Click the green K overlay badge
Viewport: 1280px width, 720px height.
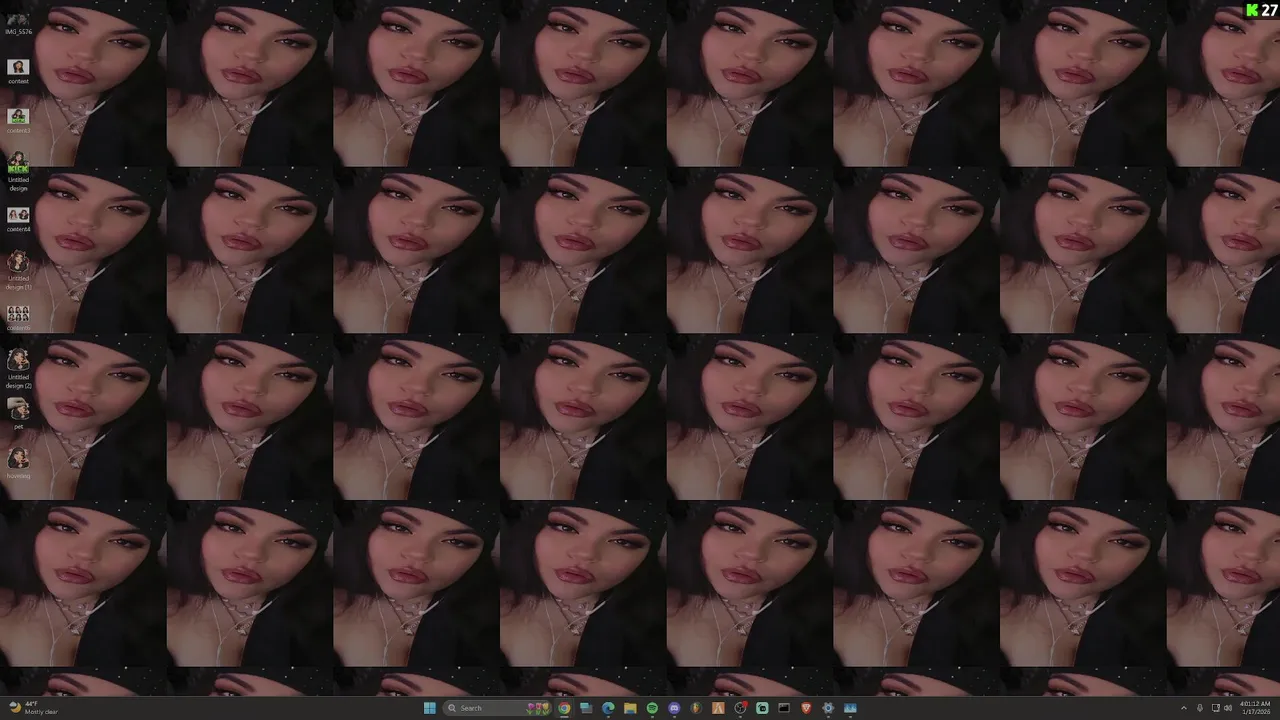(x=1252, y=10)
